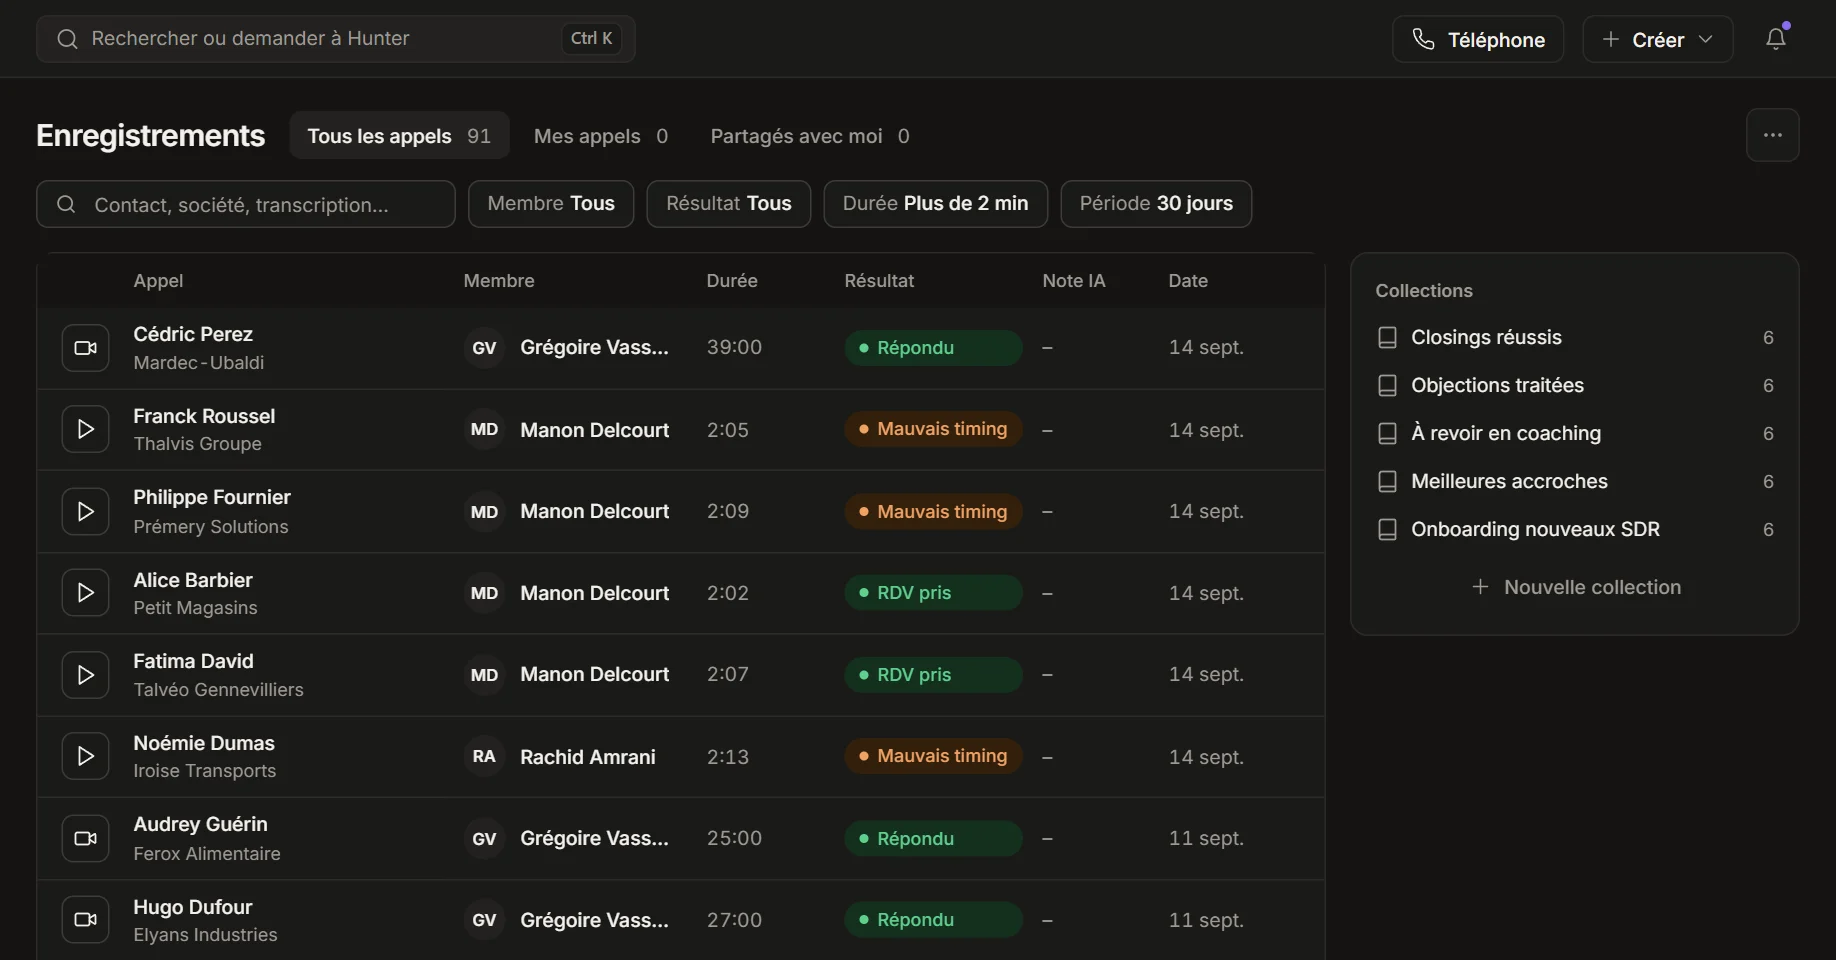This screenshot has height=960, width=1836.
Task: Click the Onboarding nouveaux SDR collection icon
Action: click(1387, 530)
